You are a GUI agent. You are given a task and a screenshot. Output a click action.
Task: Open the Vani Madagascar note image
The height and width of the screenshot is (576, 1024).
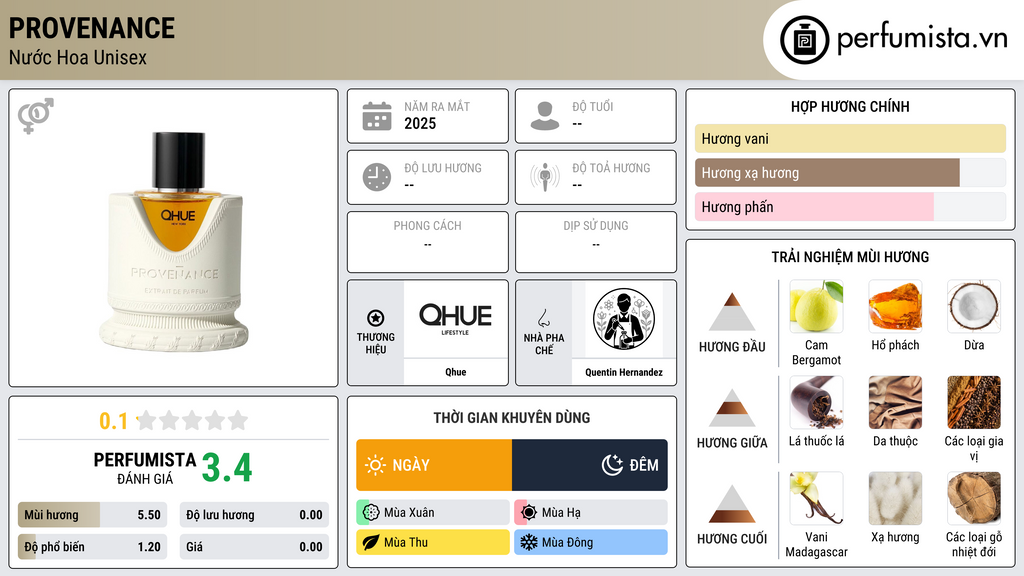(x=816, y=498)
